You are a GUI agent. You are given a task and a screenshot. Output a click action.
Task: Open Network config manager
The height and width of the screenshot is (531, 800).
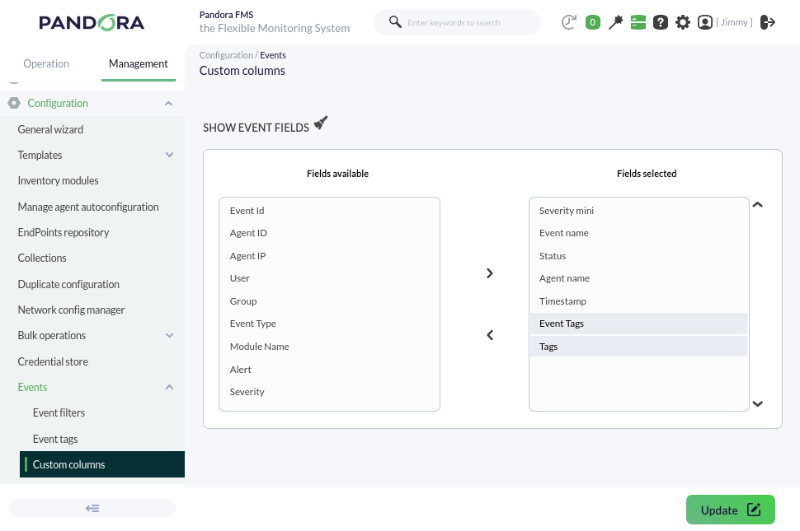[x=71, y=310]
